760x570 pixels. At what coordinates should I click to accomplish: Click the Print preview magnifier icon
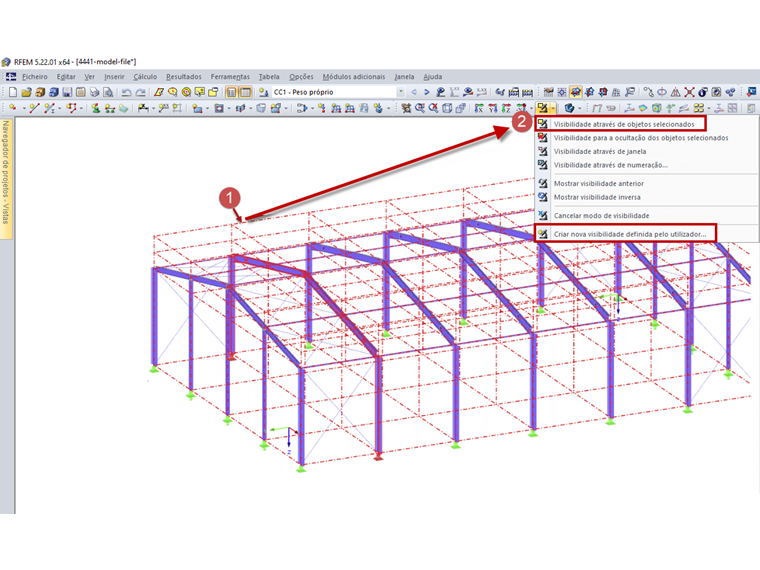108,92
